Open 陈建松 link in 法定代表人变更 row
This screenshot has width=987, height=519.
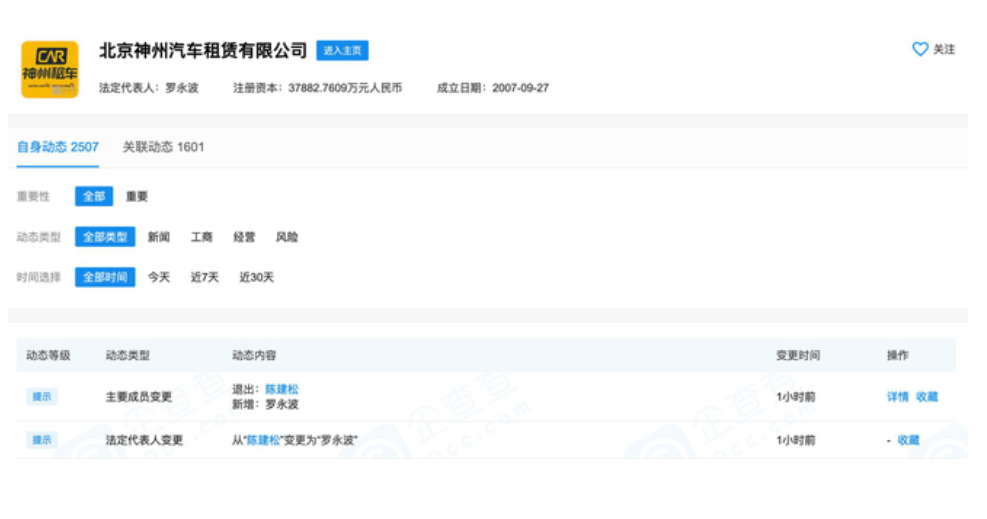(x=263, y=440)
